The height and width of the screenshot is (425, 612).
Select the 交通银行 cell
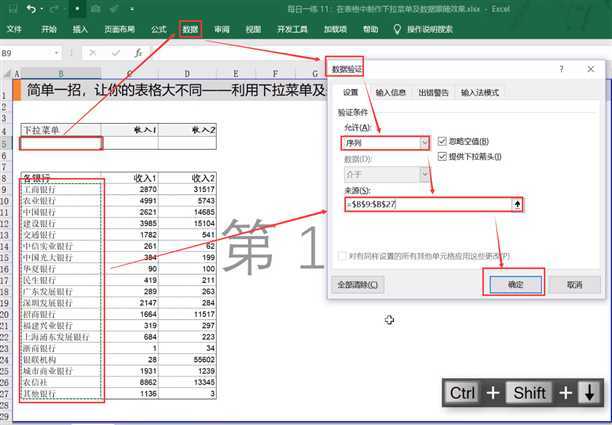(61, 235)
